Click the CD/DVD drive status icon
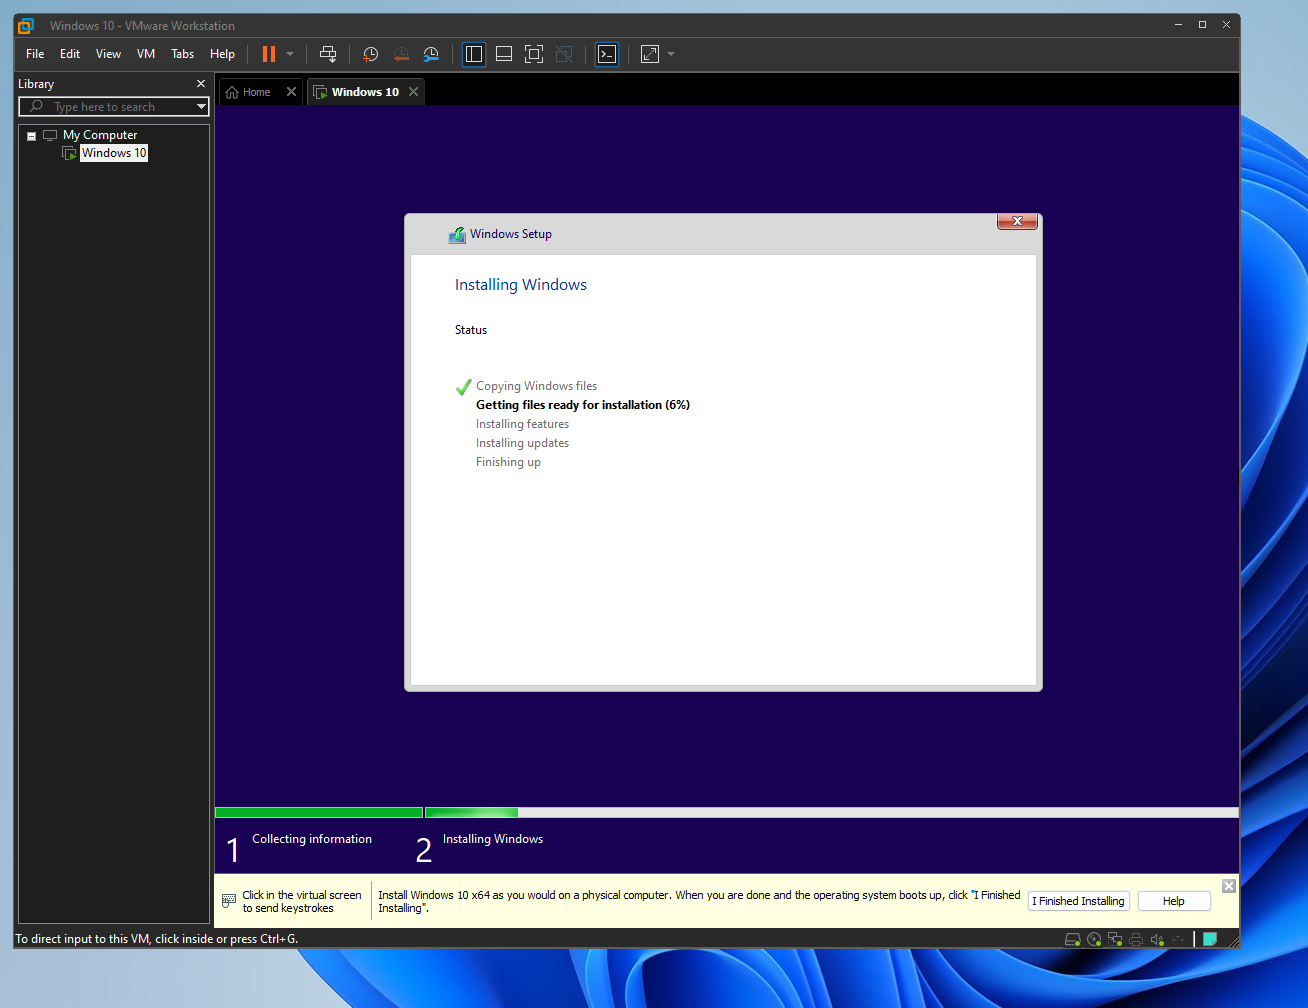1308x1008 pixels. pos(1094,939)
